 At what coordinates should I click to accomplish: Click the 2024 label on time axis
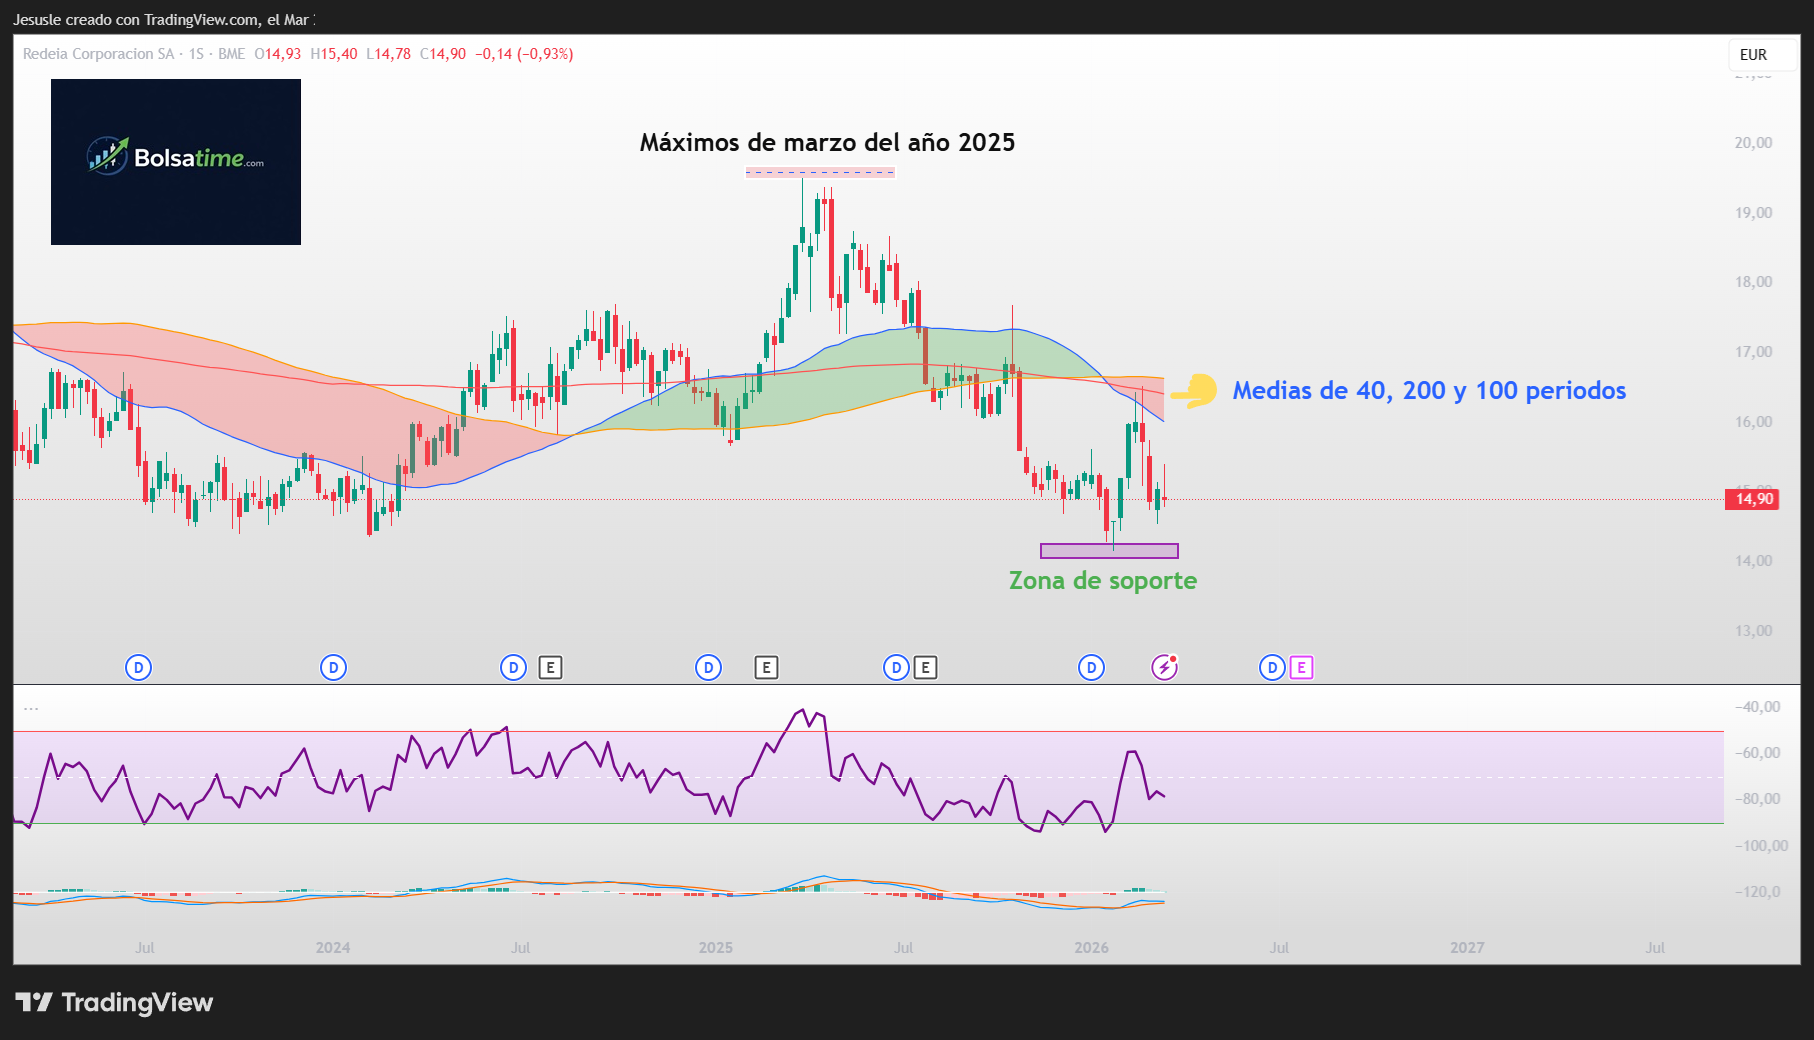pyautogui.click(x=333, y=948)
